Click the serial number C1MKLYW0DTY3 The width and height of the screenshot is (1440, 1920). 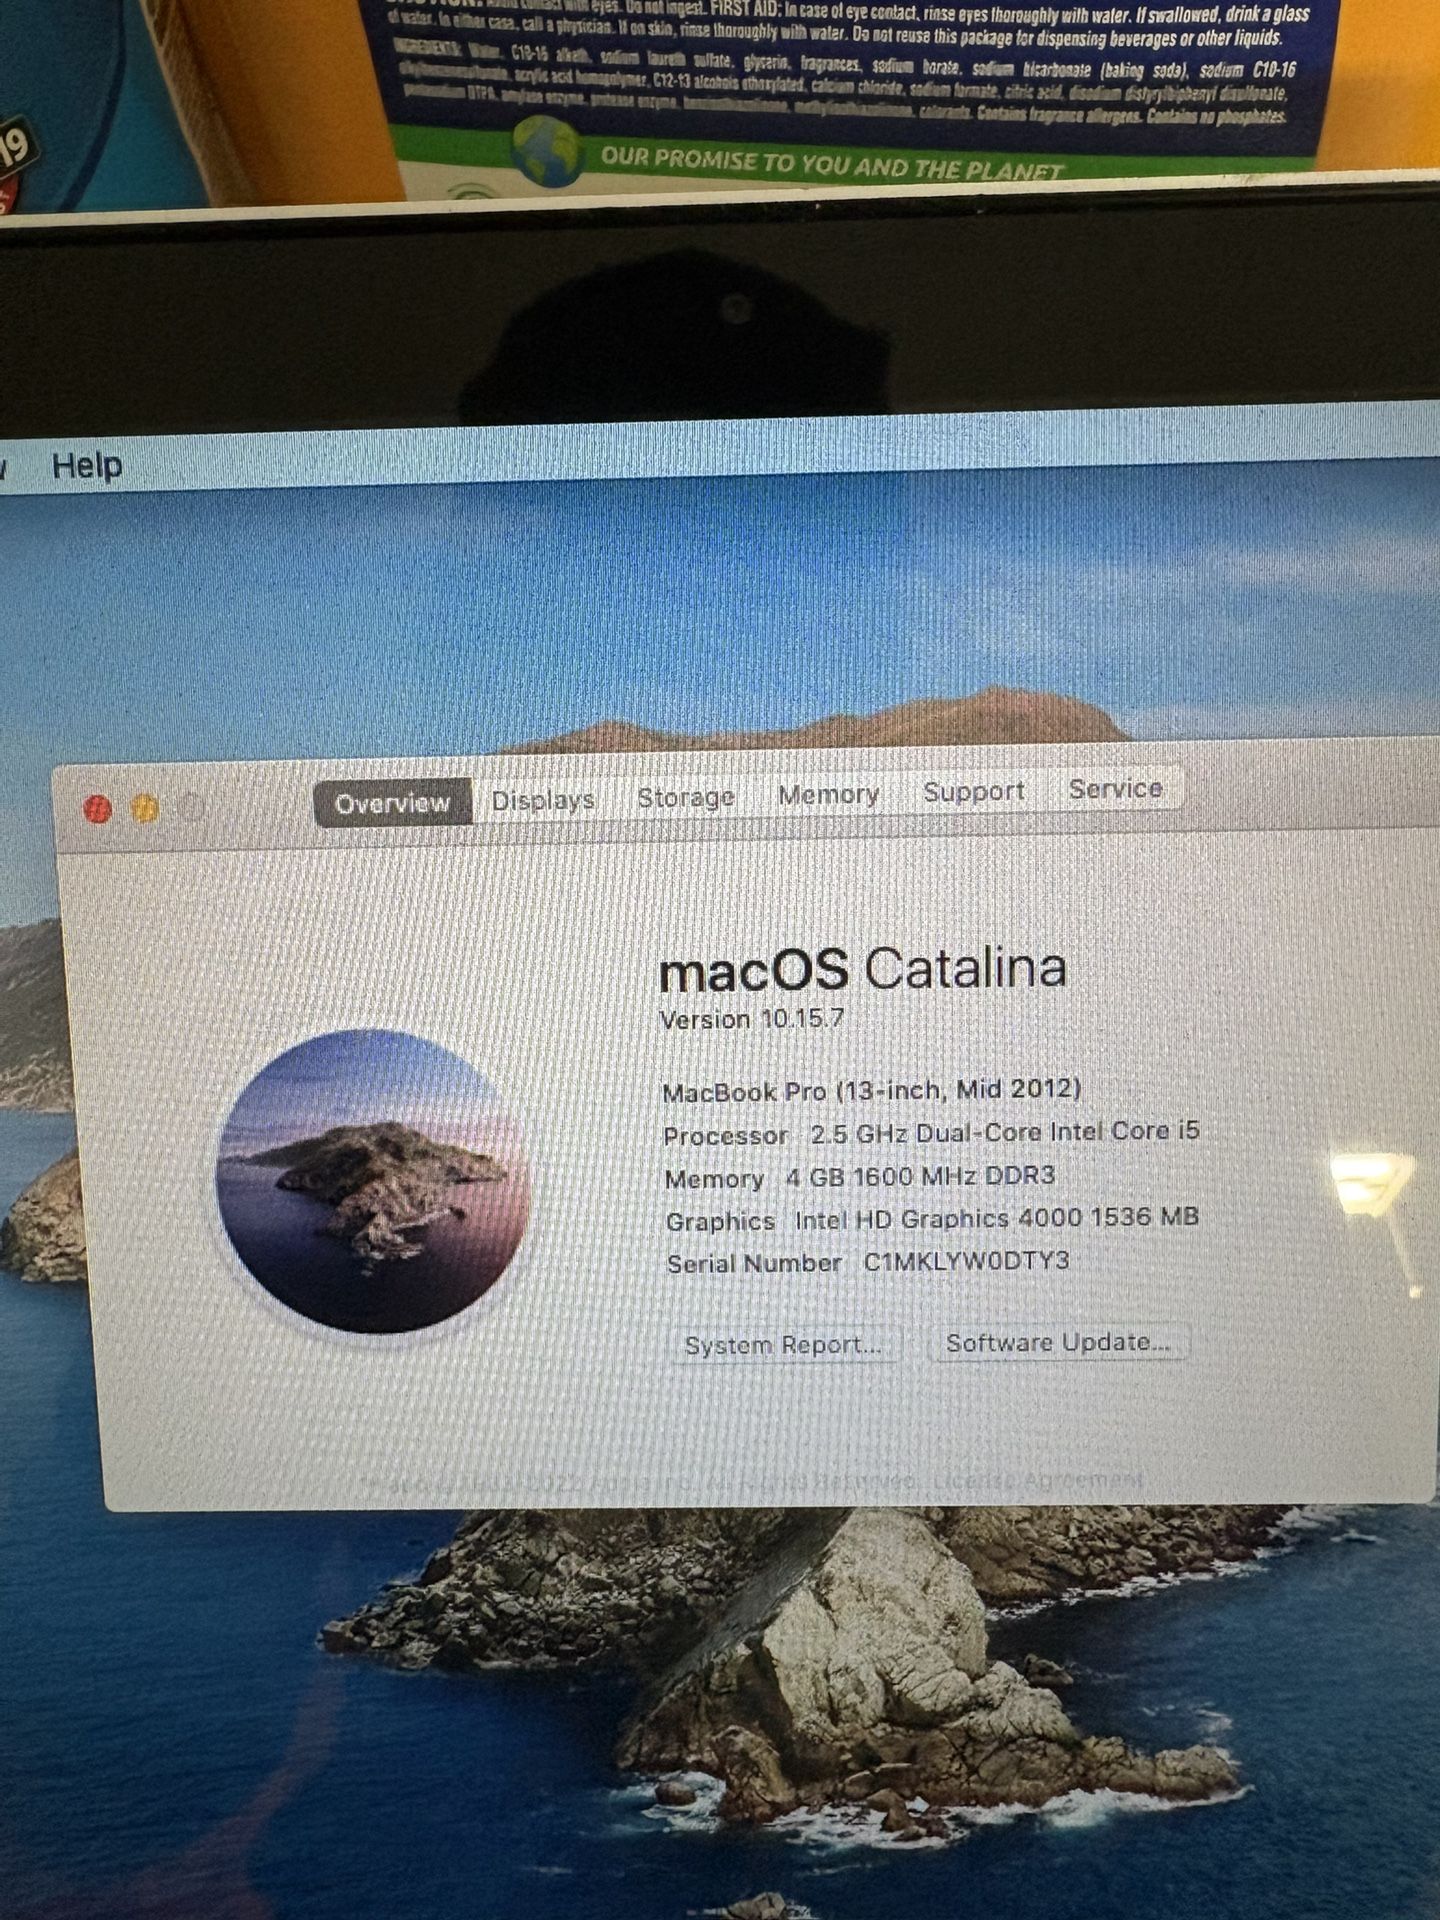tap(966, 1261)
